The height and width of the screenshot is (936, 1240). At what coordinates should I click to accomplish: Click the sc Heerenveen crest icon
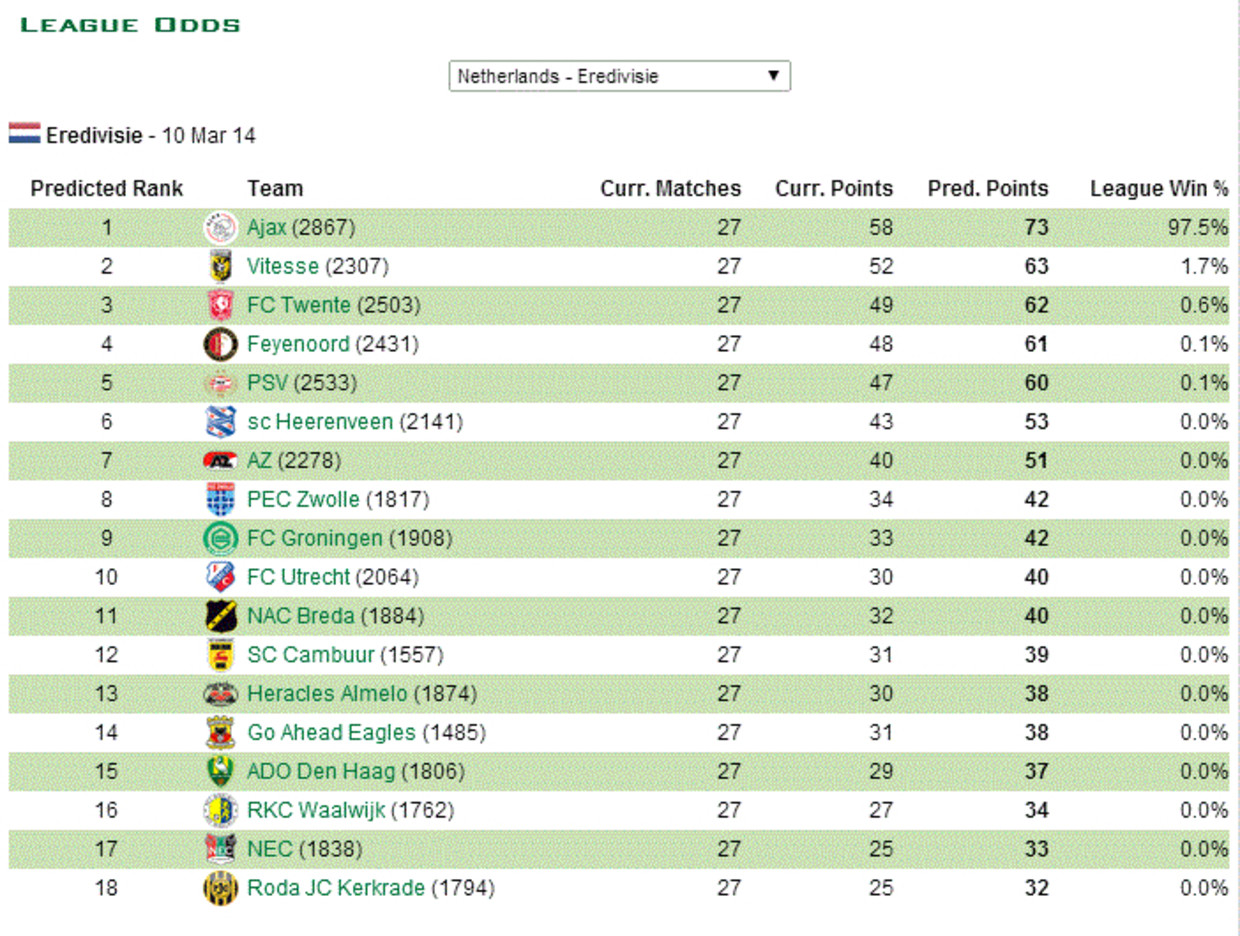point(220,422)
